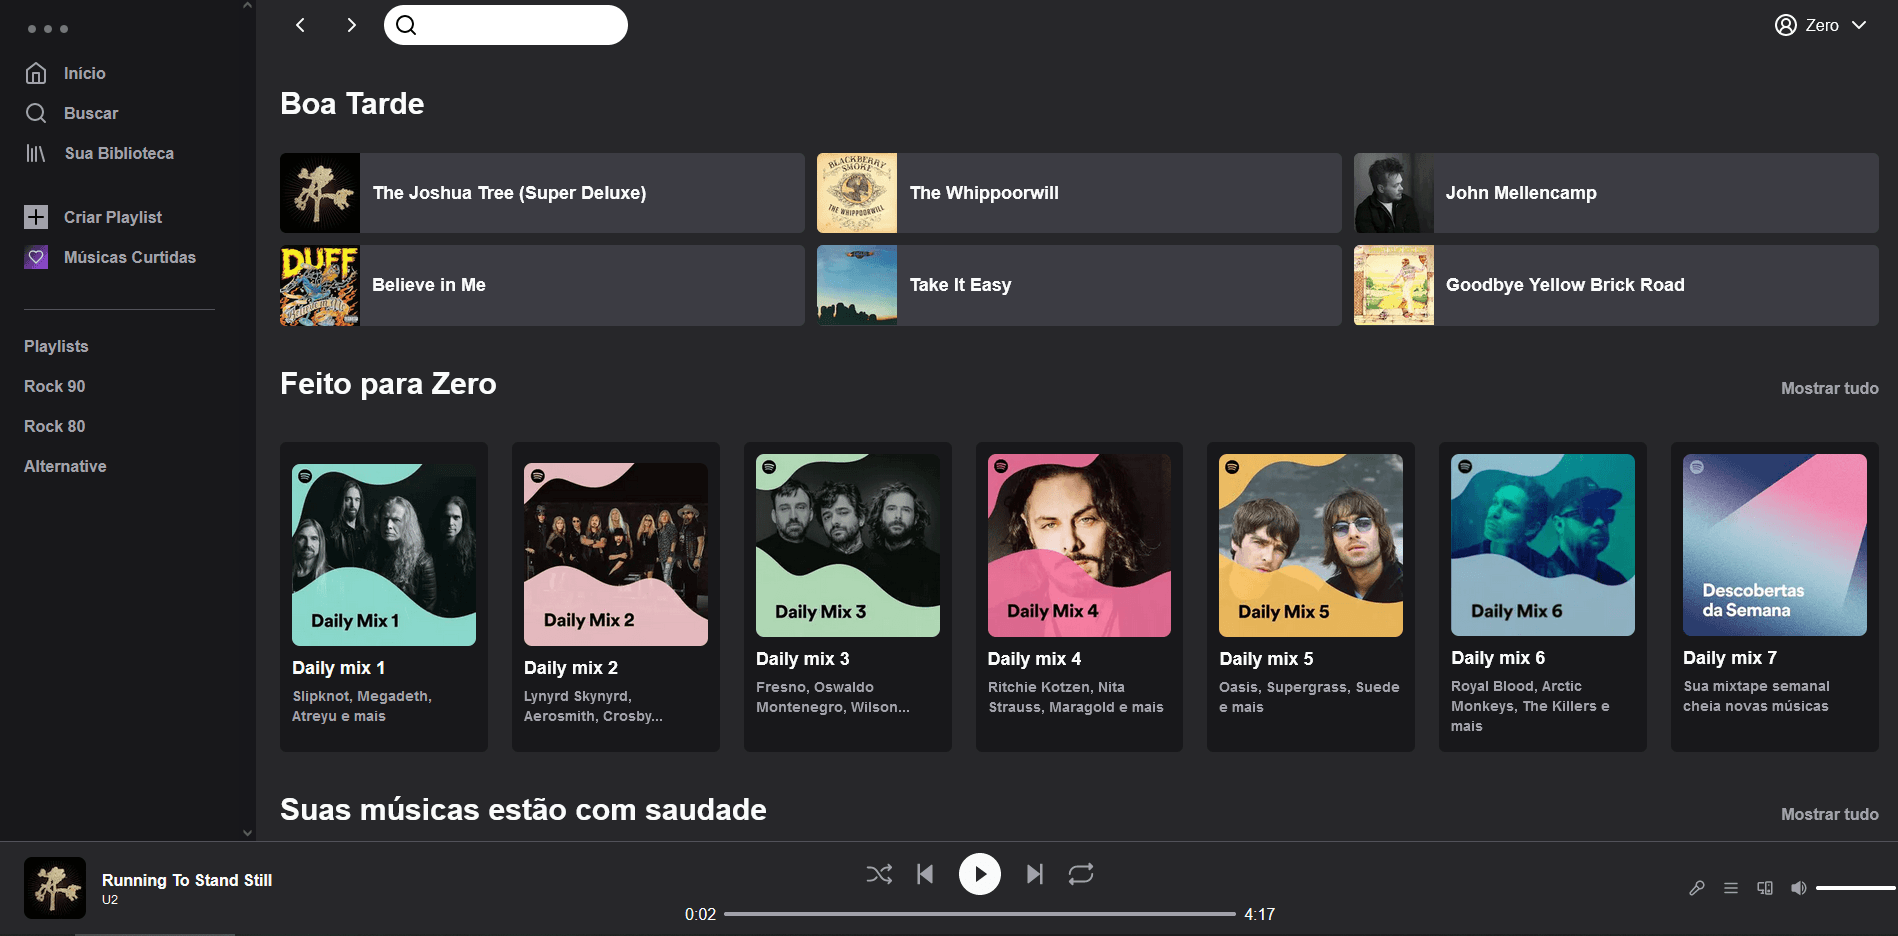Open Músicas Curtidas label
The image size is (1898, 936).
(x=130, y=257)
